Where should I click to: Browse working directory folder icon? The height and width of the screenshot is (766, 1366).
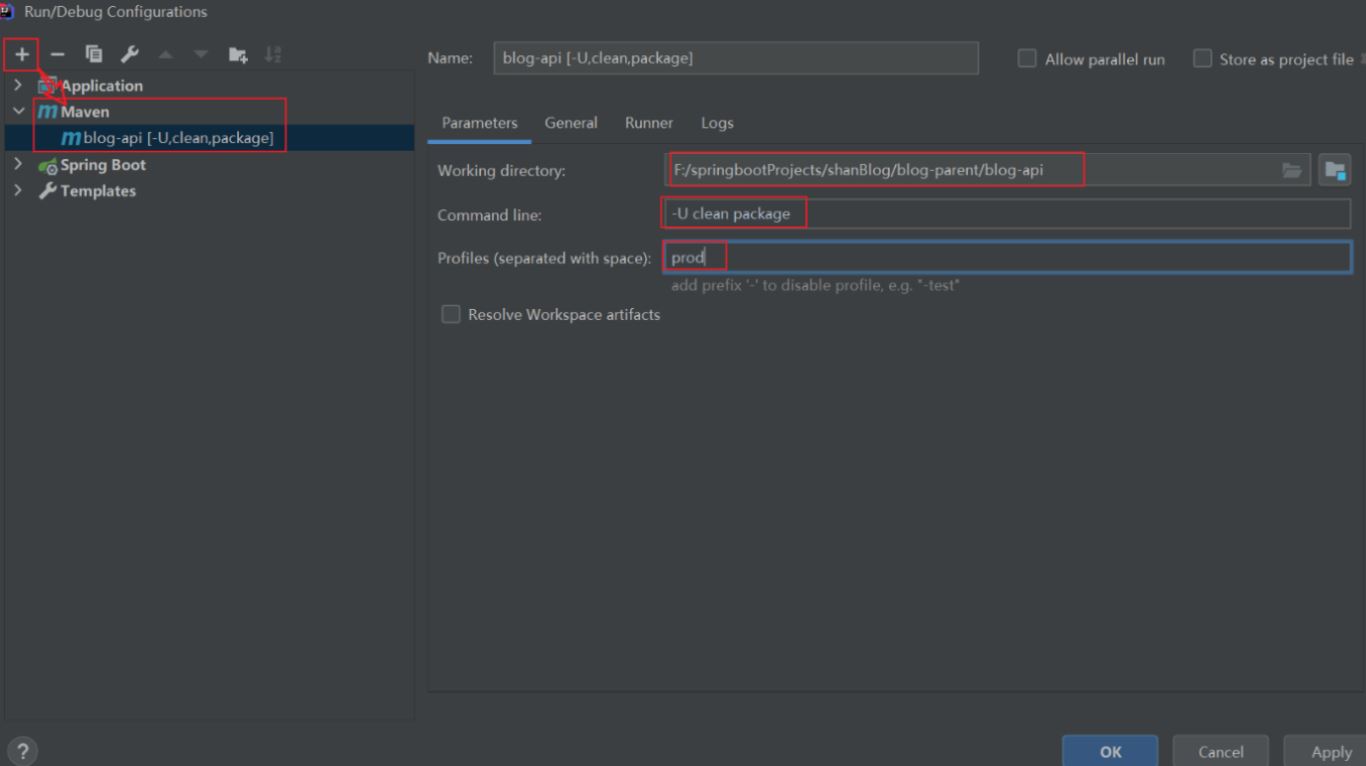(1292, 170)
